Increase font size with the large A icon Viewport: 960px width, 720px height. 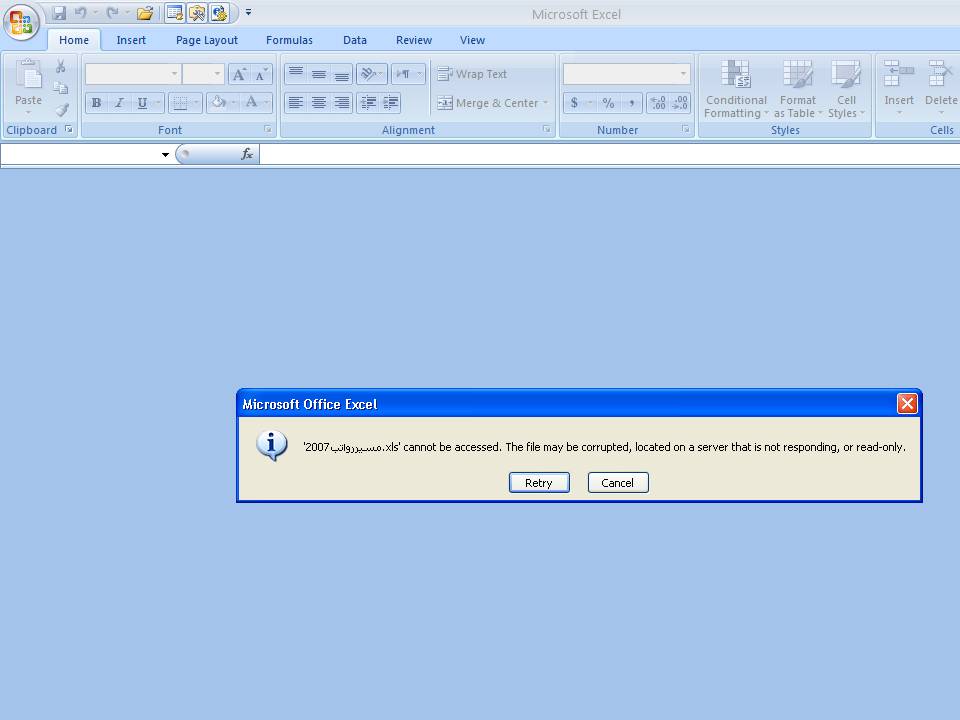(239, 74)
